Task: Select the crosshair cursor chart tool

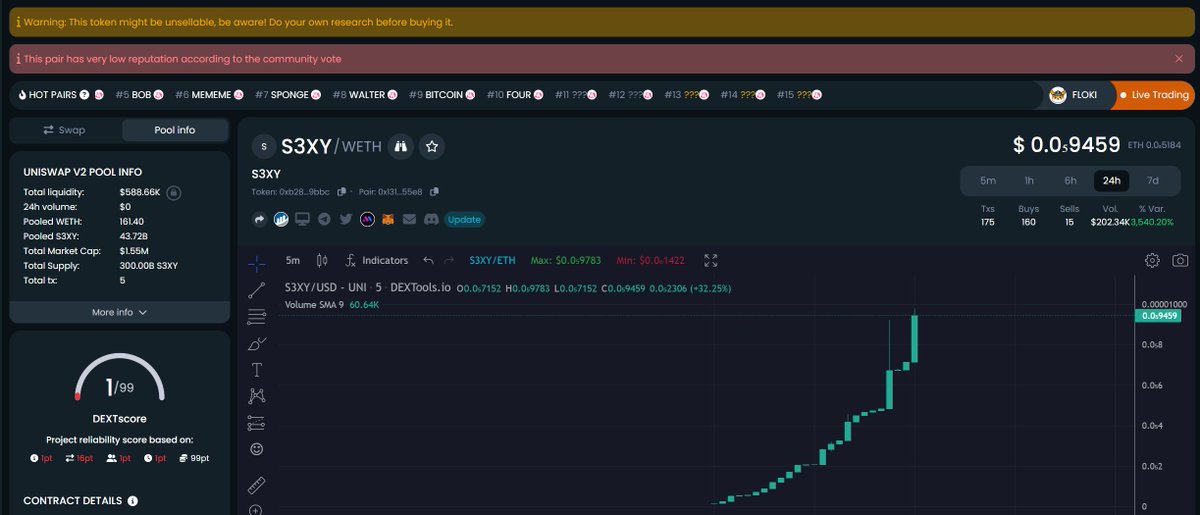Action: click(256, 263)
